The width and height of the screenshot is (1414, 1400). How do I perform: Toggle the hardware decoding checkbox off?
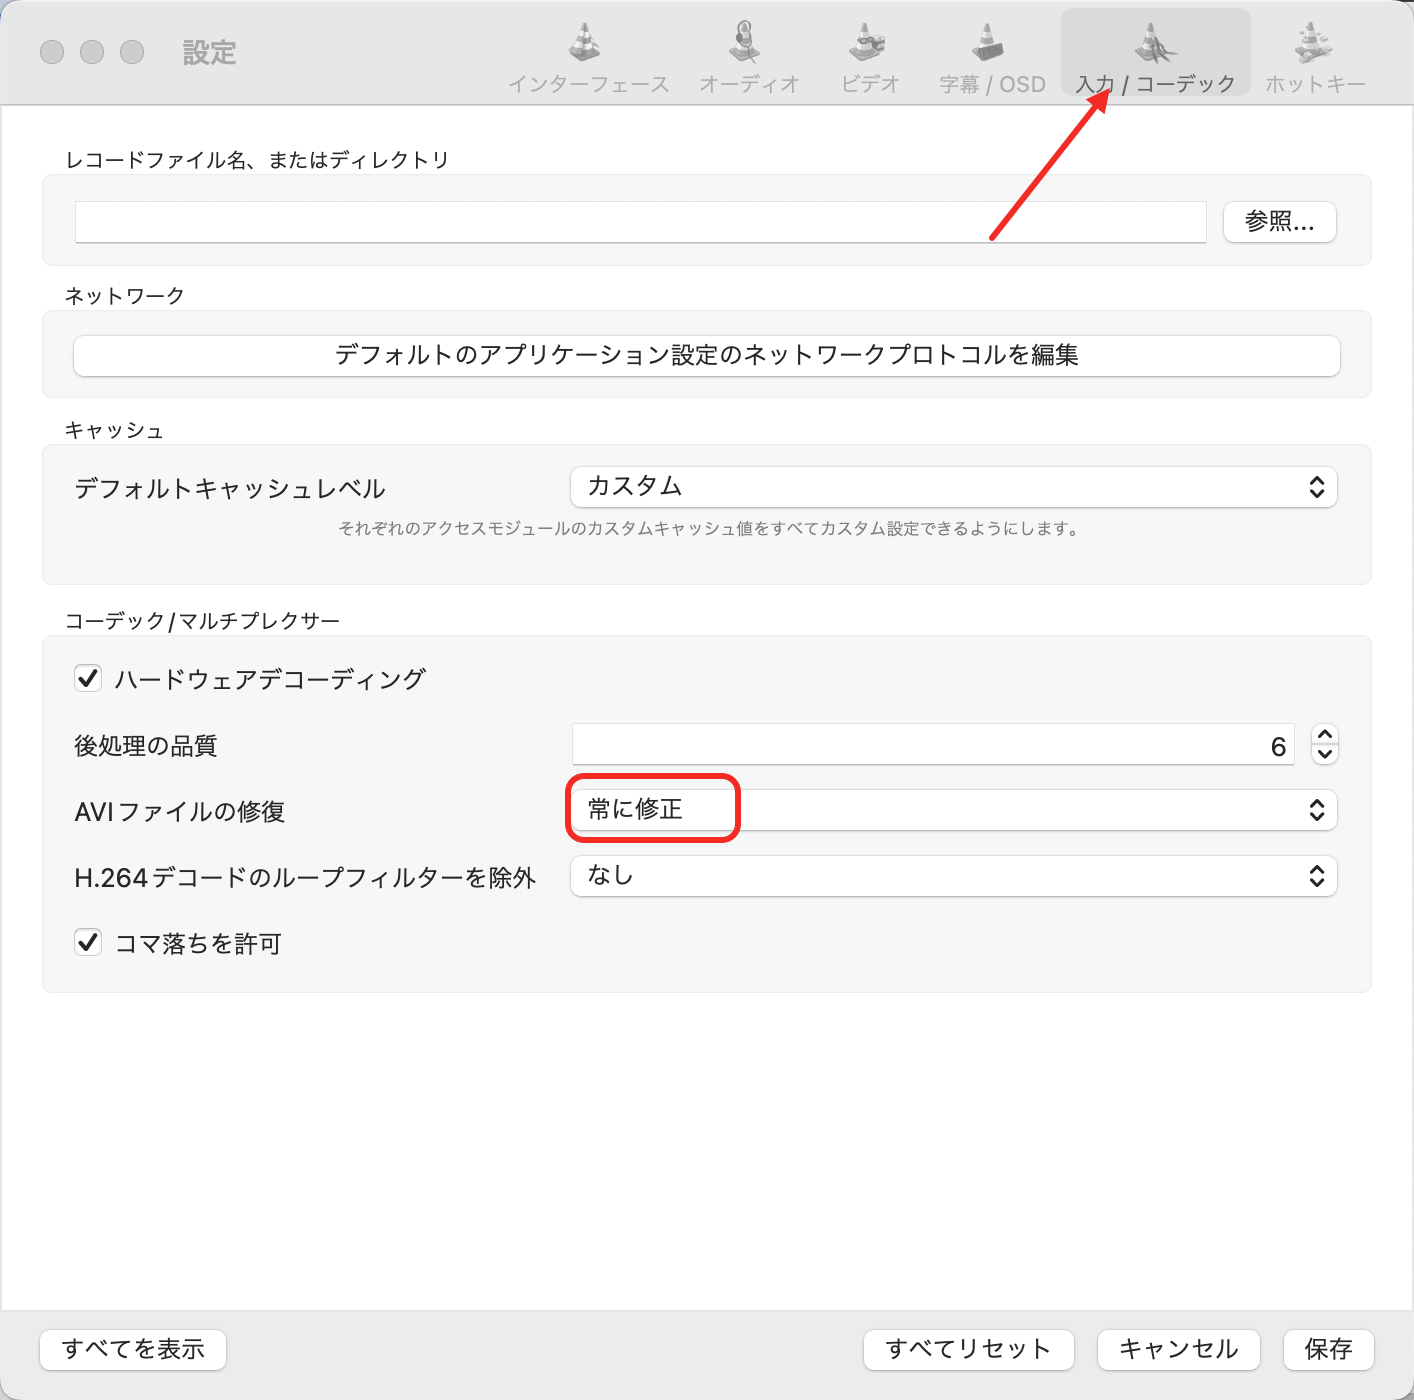click(x=88, y=678)
